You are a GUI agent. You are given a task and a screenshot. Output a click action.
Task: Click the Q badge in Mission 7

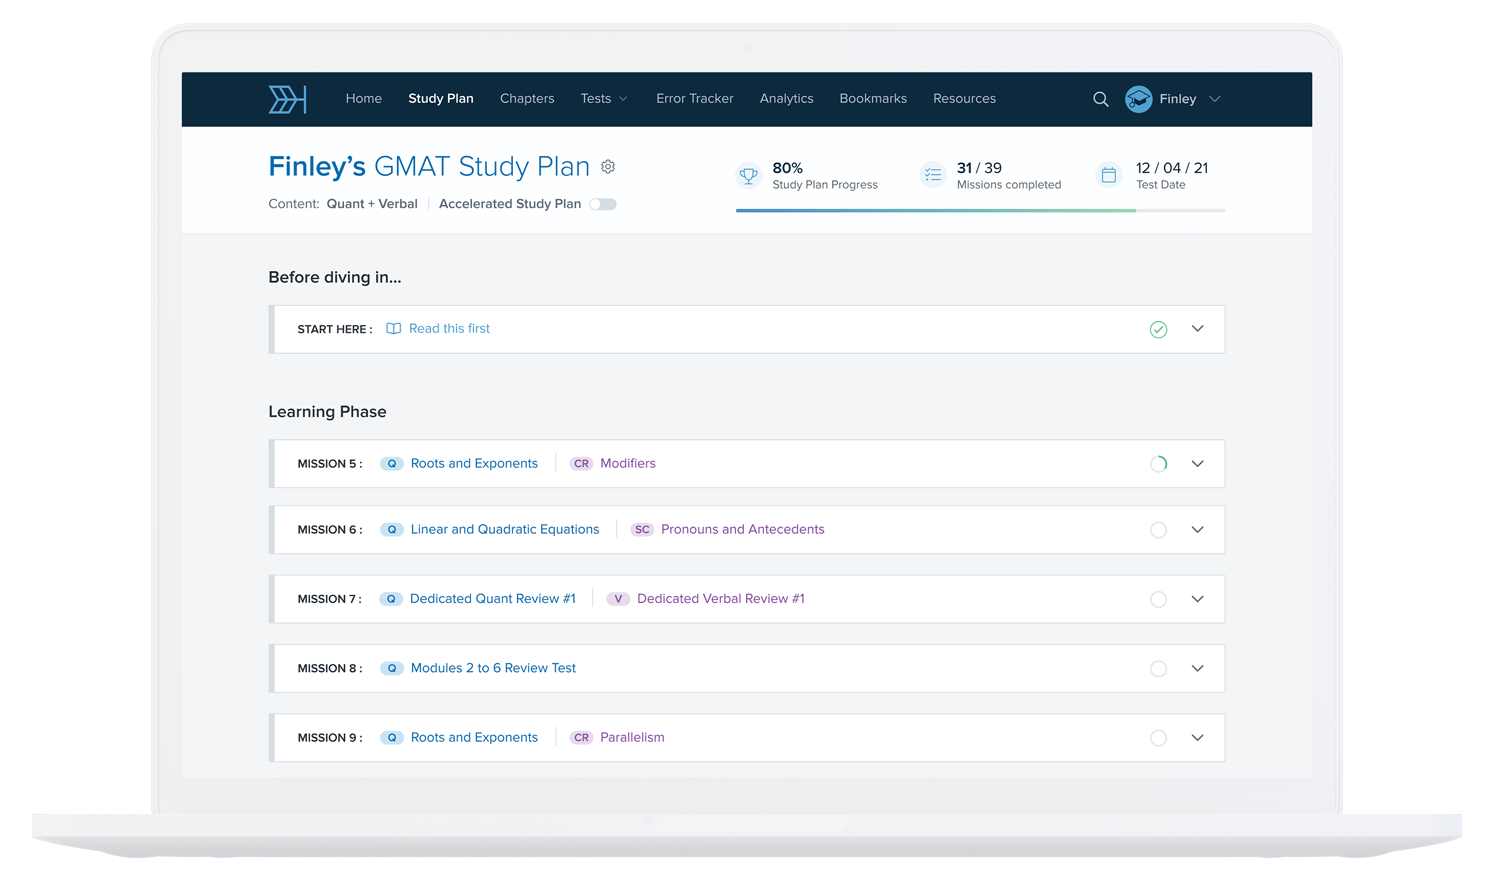pyautogui.click(x=391, y=599)
